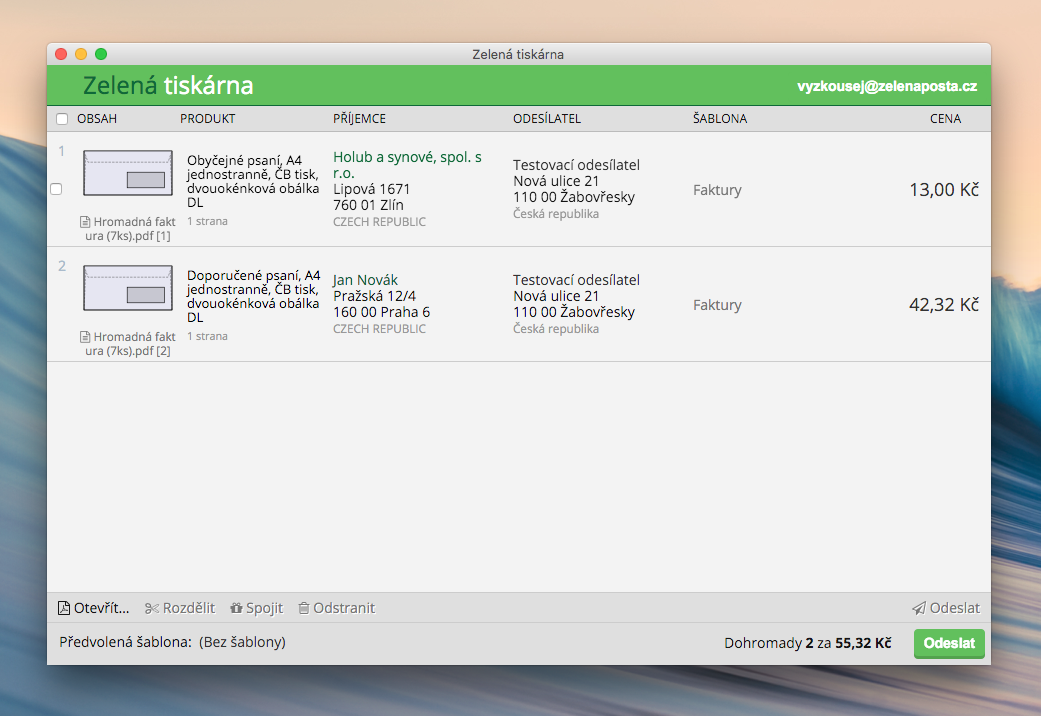Image resolution: width=1041 pixels, height=716 pixels.
Task: Click the Zelená tiskárna logo
Action: pos(168,86)
